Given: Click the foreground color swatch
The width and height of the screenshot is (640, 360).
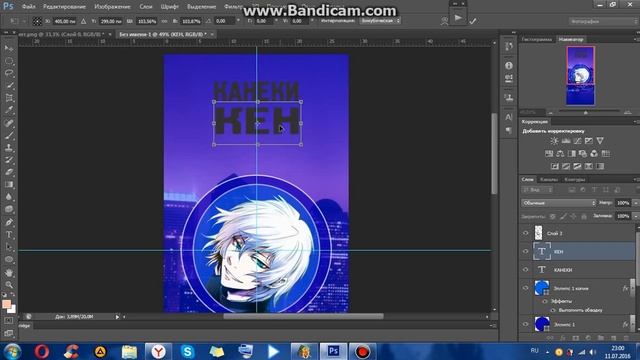Looking at the screenshot, I should pyautogui.click(x=7, y=304).
